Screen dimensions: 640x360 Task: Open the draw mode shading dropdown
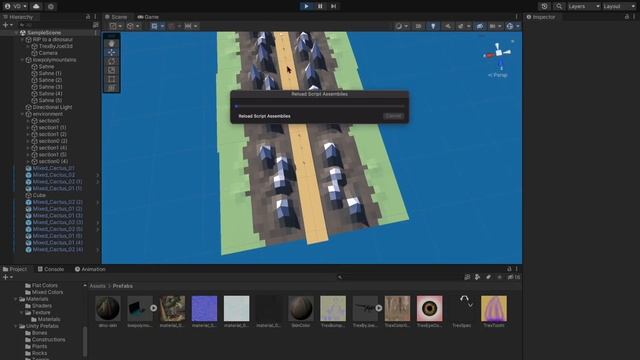(x=402, y=26)
